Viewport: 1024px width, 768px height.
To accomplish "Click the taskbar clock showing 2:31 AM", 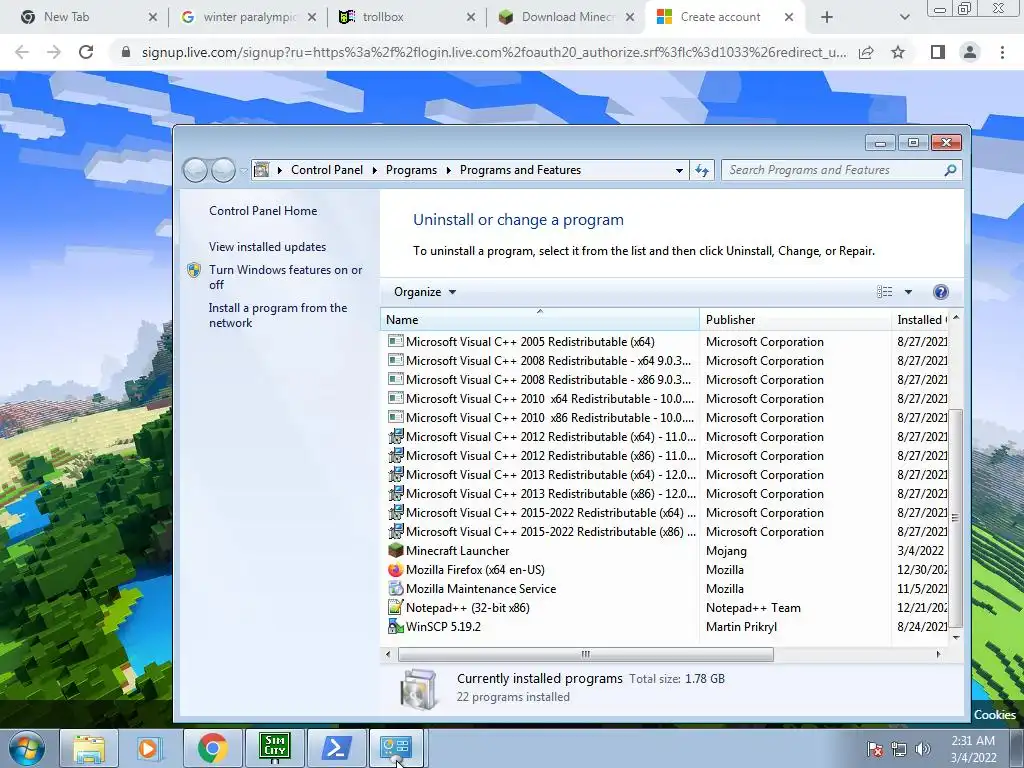I will pos(973,749).
